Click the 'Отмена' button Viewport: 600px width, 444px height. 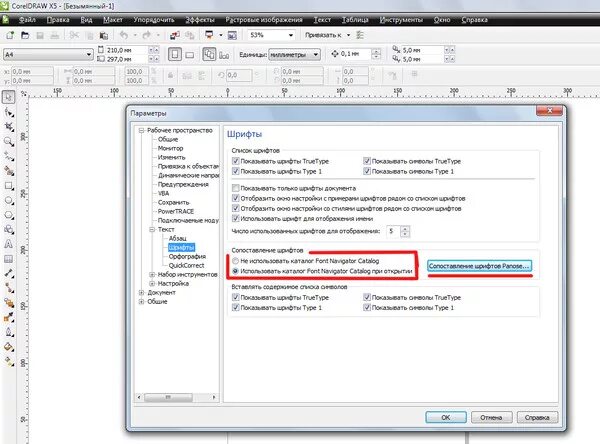(491, 417)
